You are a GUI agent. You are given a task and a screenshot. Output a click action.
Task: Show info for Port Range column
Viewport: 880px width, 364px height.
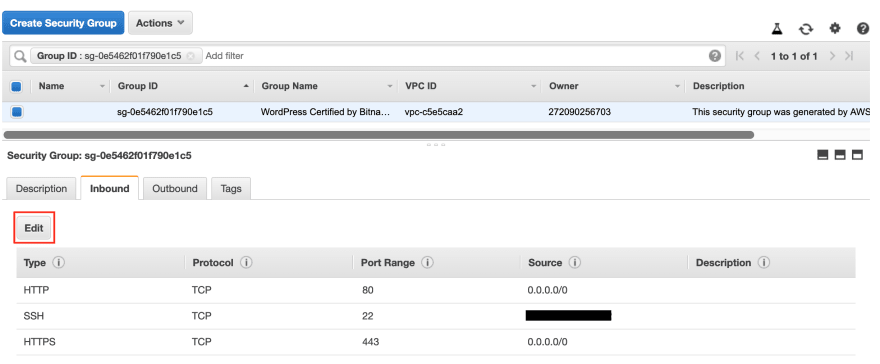click(x=428, y=262)
